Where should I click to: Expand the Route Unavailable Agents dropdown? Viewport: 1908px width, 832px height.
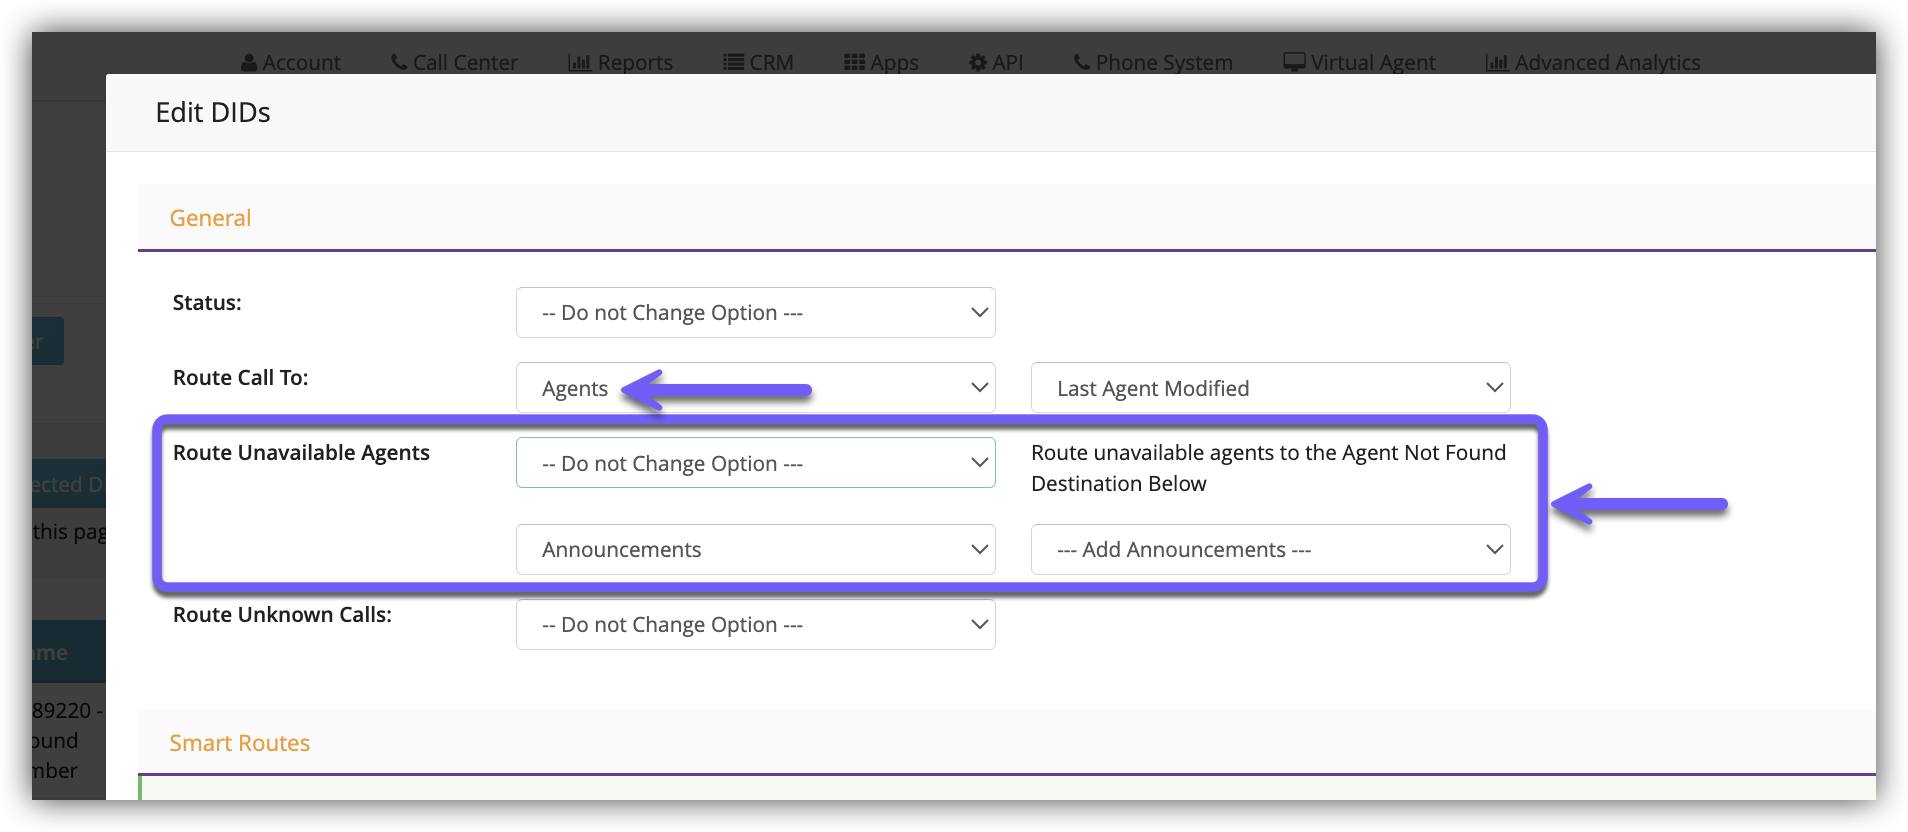click(x=755, y=463)
